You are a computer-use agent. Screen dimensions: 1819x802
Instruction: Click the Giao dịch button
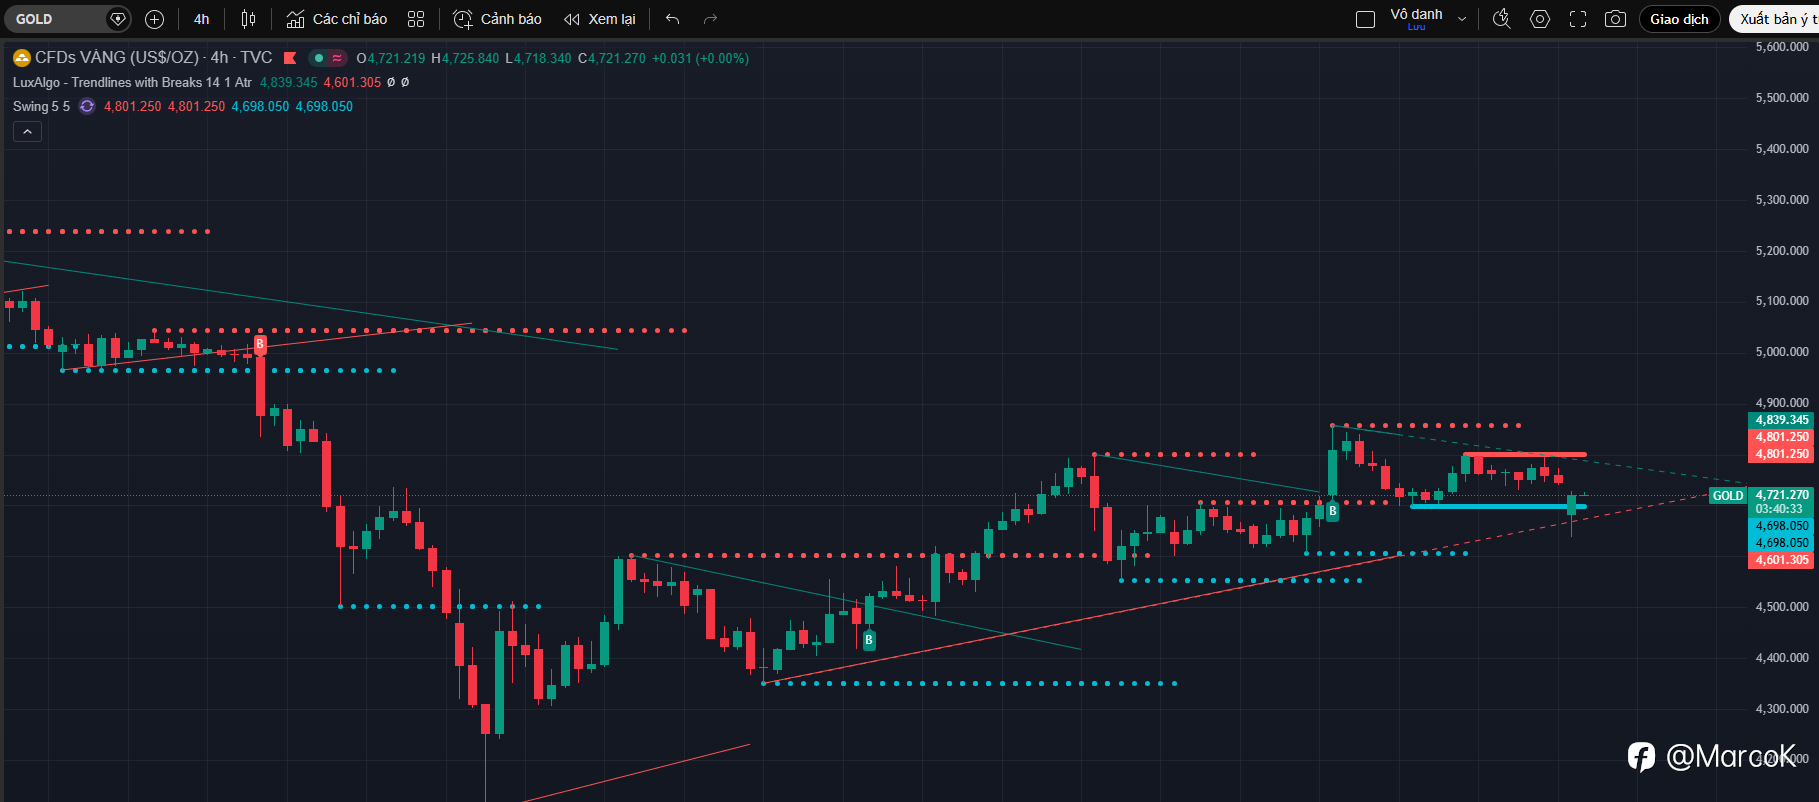click(x=1679, y=19)
